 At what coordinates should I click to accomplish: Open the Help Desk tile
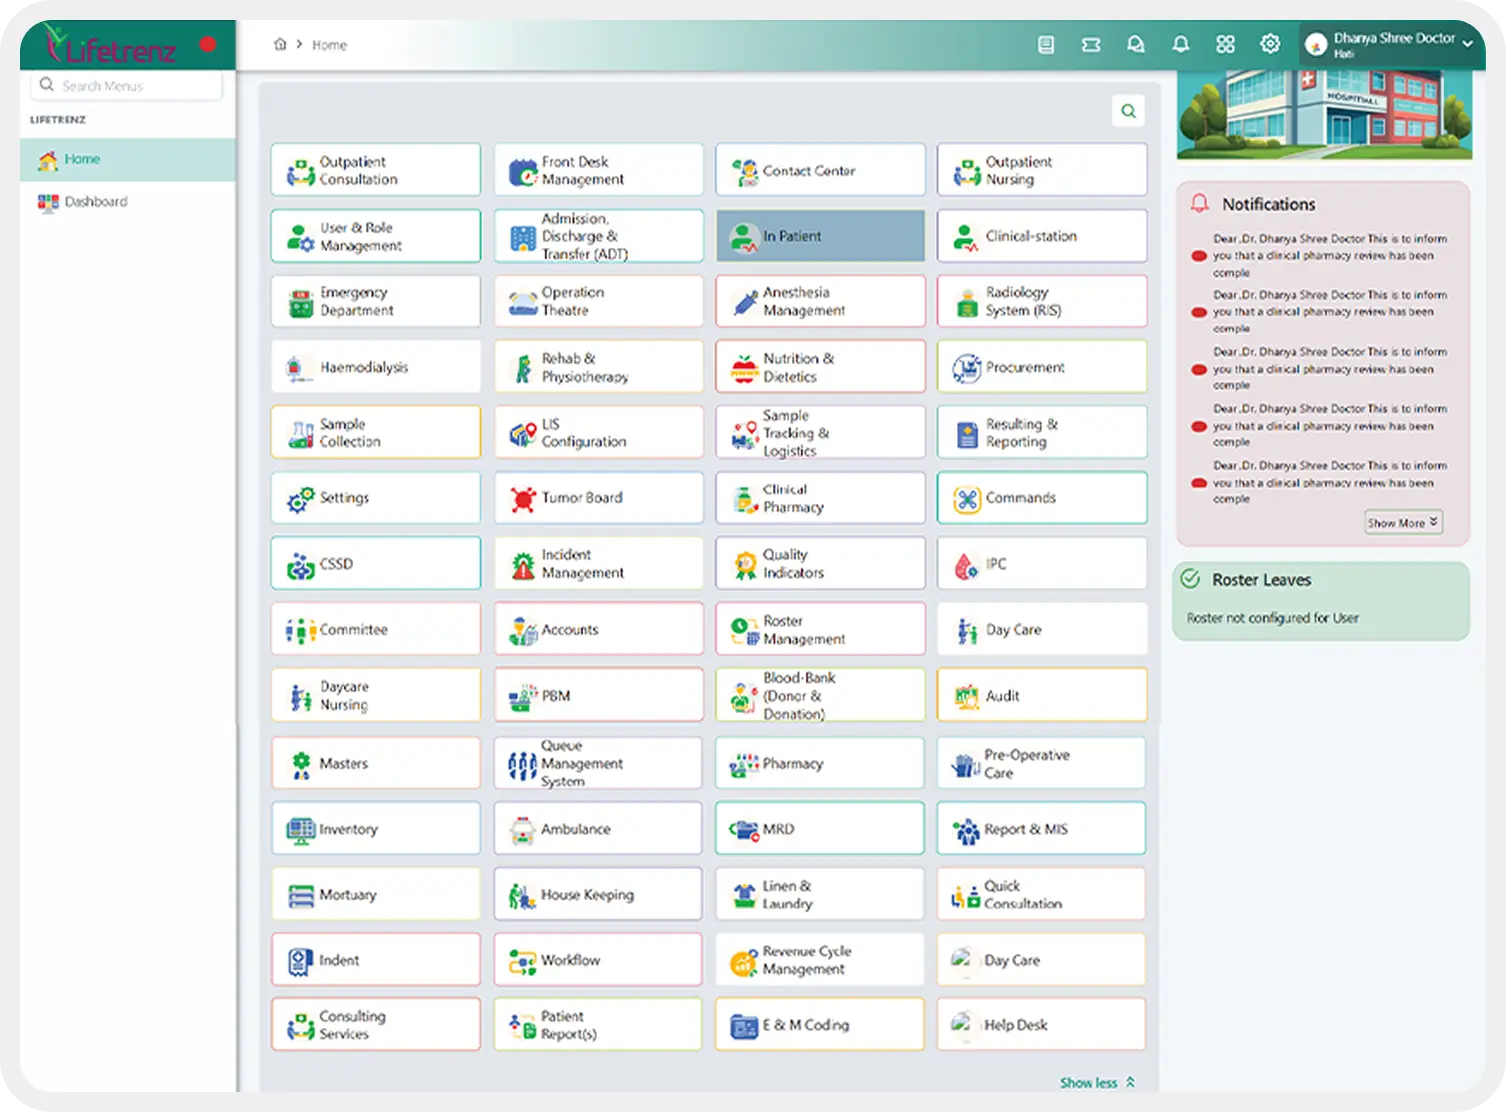[1041, 1024]
